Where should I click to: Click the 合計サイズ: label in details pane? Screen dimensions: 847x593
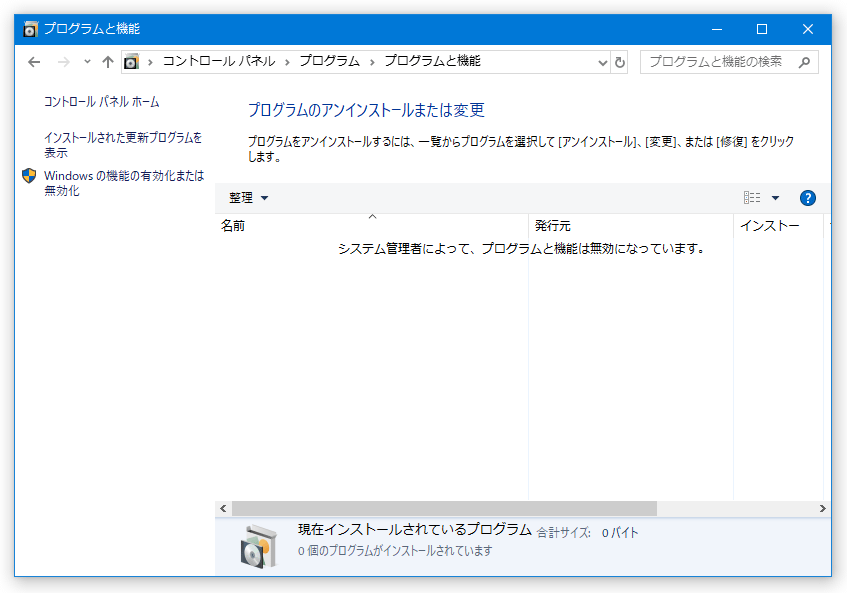[564, 533]
